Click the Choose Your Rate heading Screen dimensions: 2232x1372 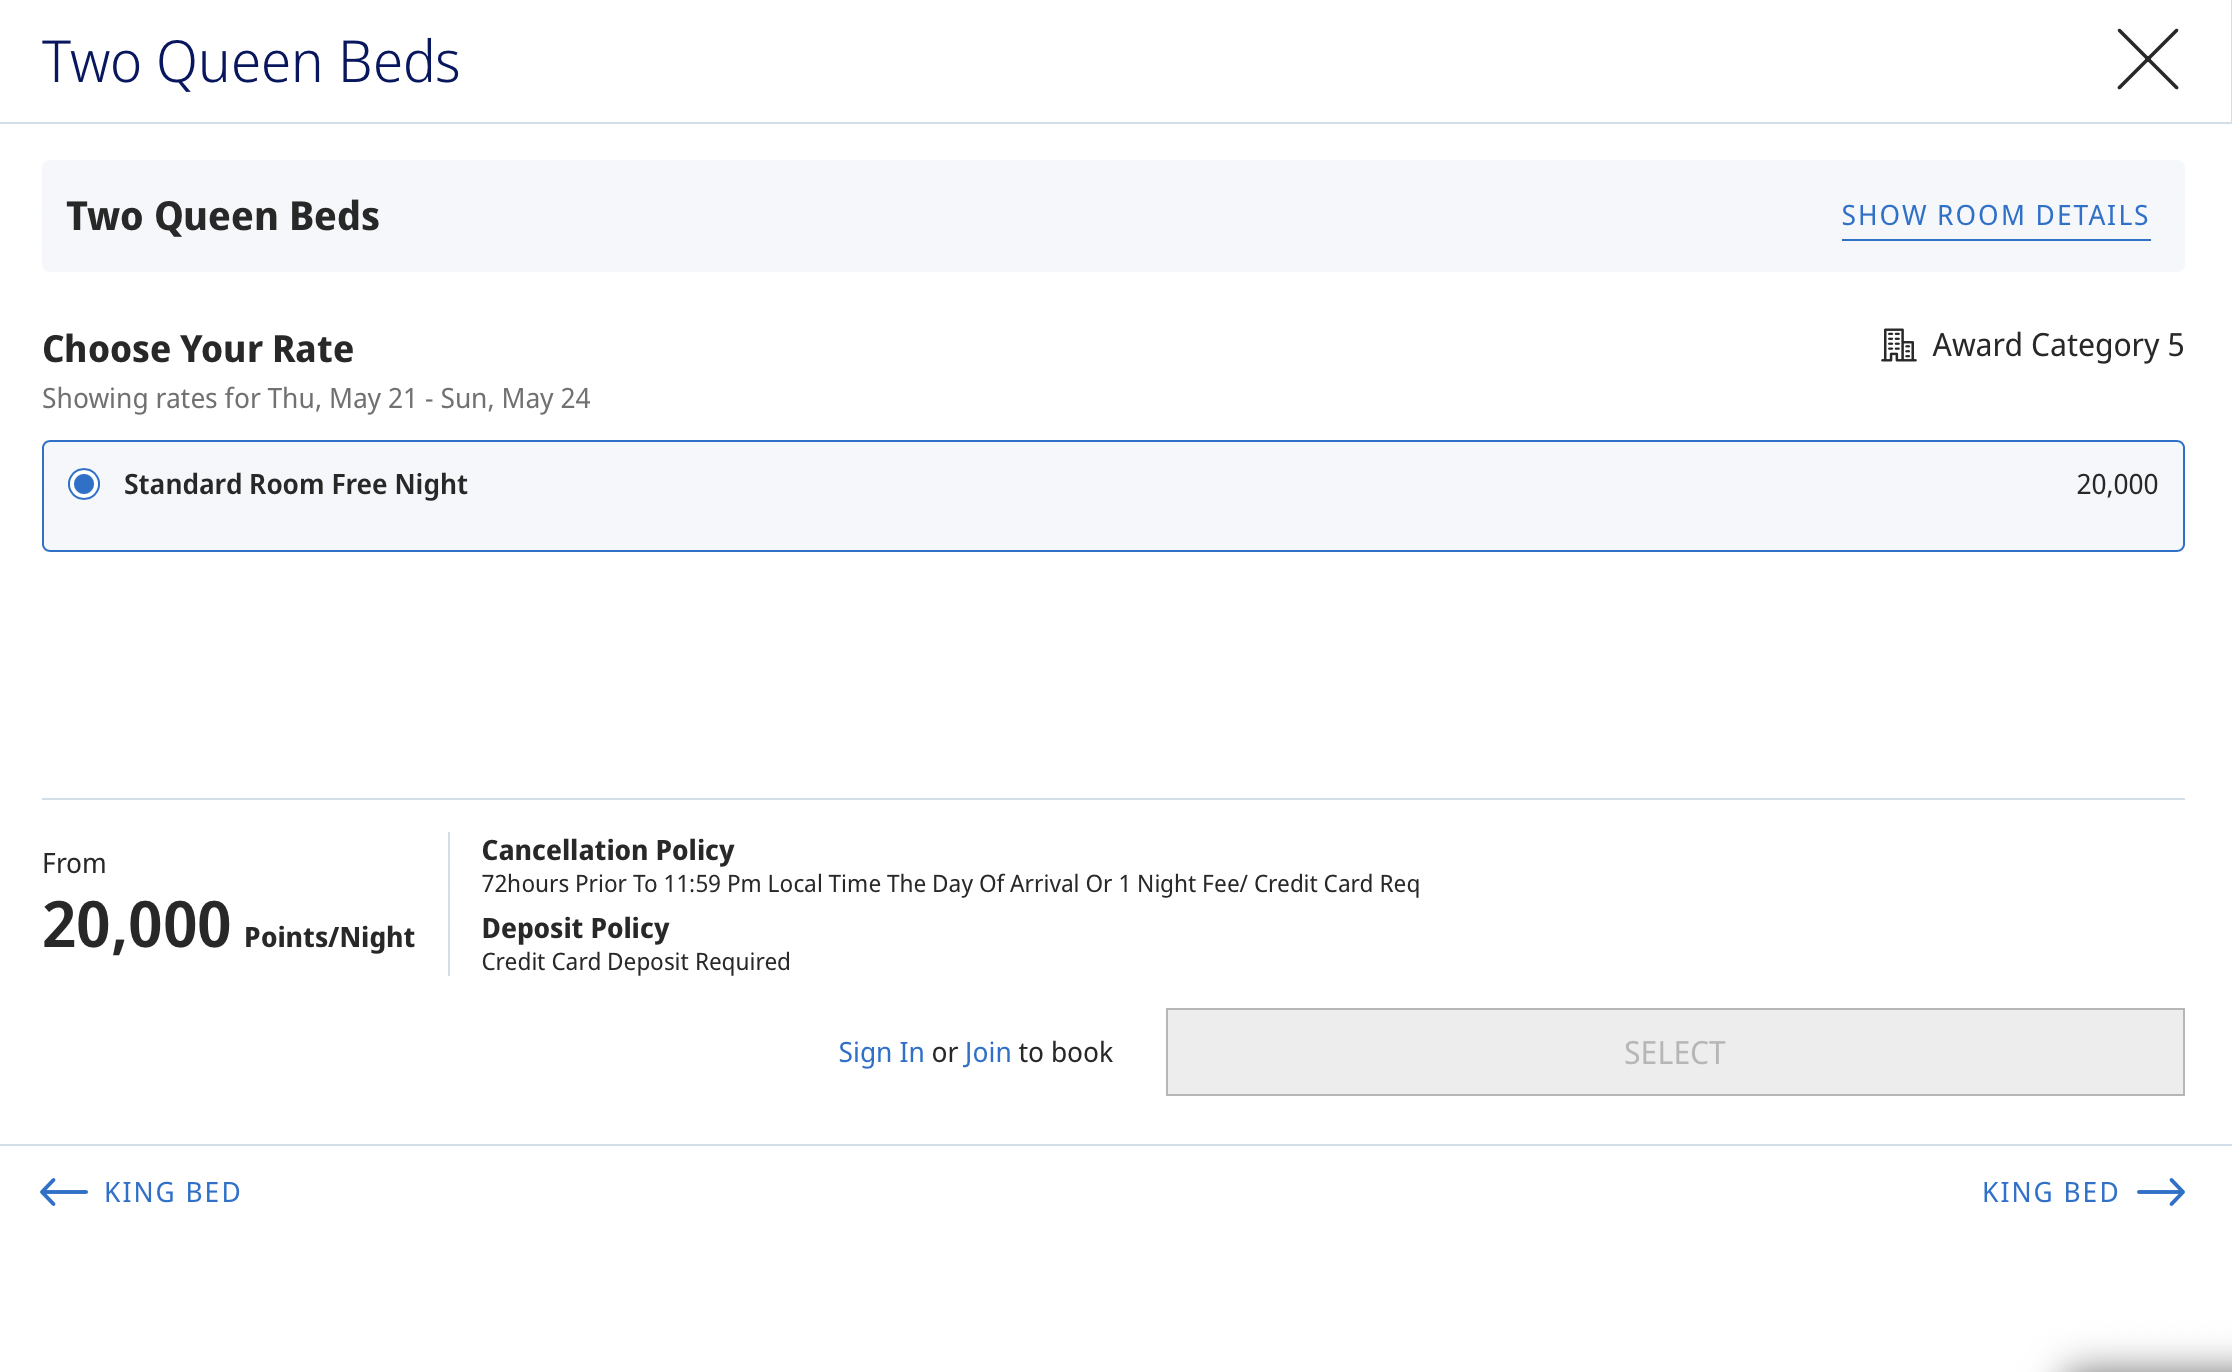[198, 349]
